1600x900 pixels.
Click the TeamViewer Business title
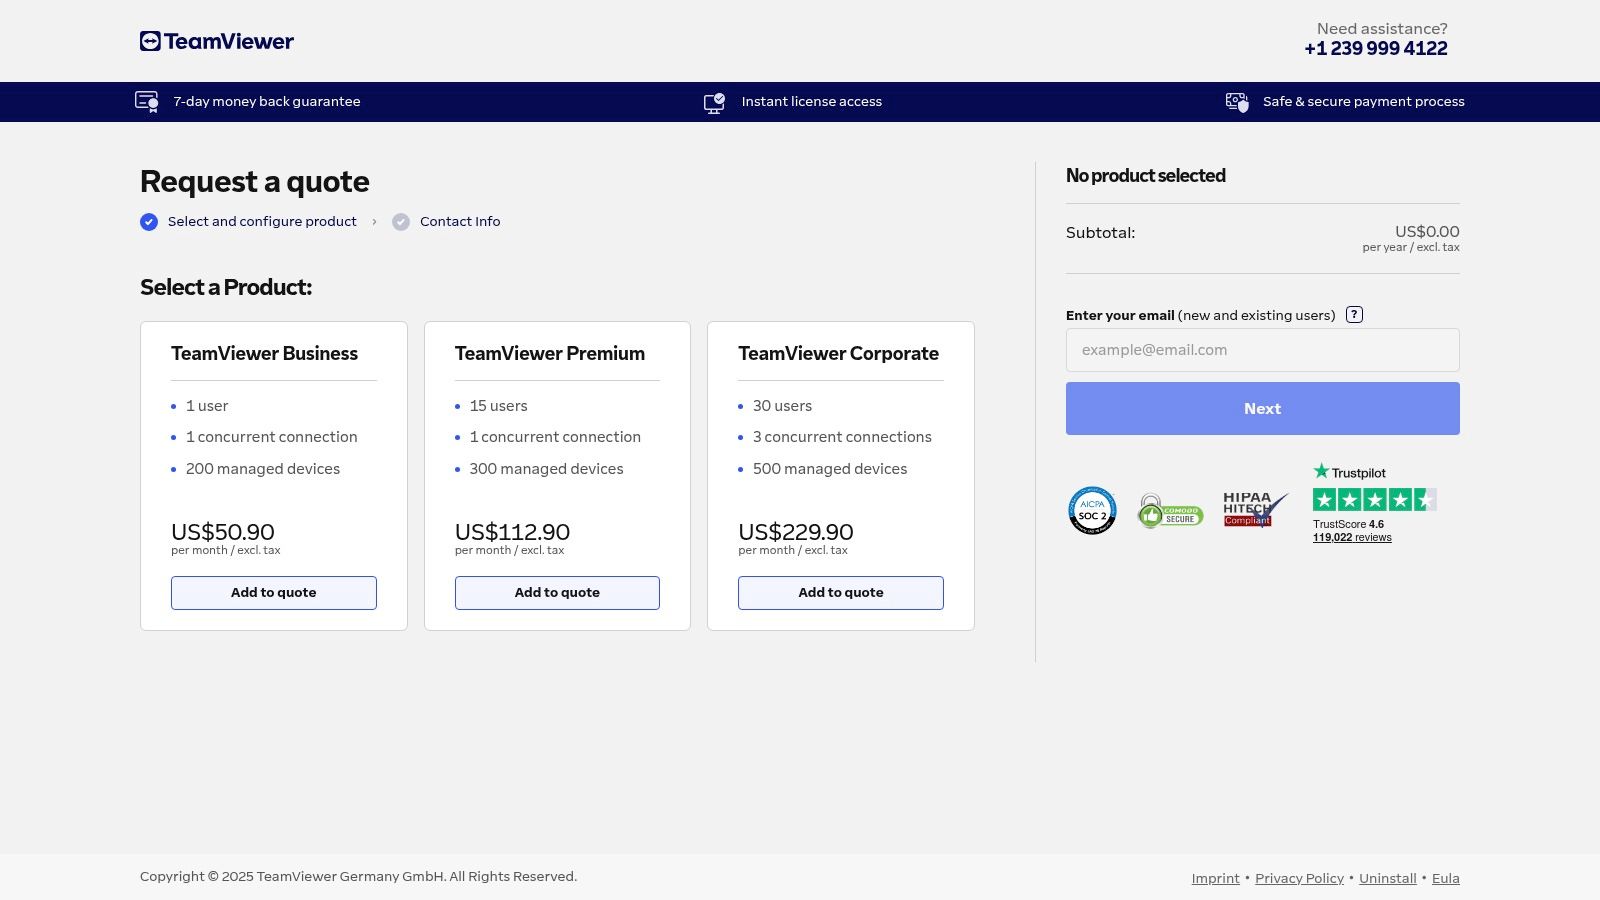264,354
